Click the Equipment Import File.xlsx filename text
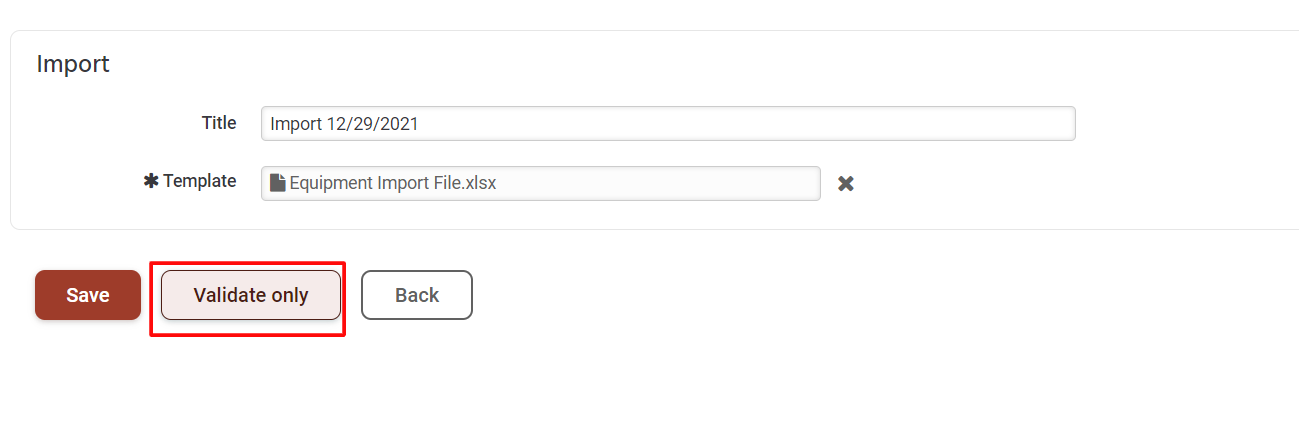Viewport: 1299px width, 428px height. point(393,183)
